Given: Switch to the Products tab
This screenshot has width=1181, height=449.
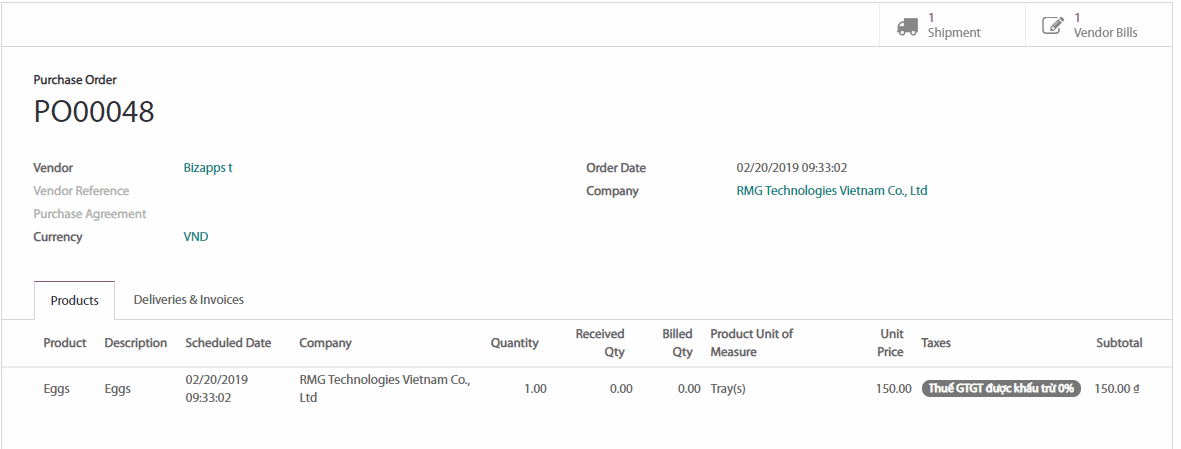Looking at the screenshot, I should [75, 300].
